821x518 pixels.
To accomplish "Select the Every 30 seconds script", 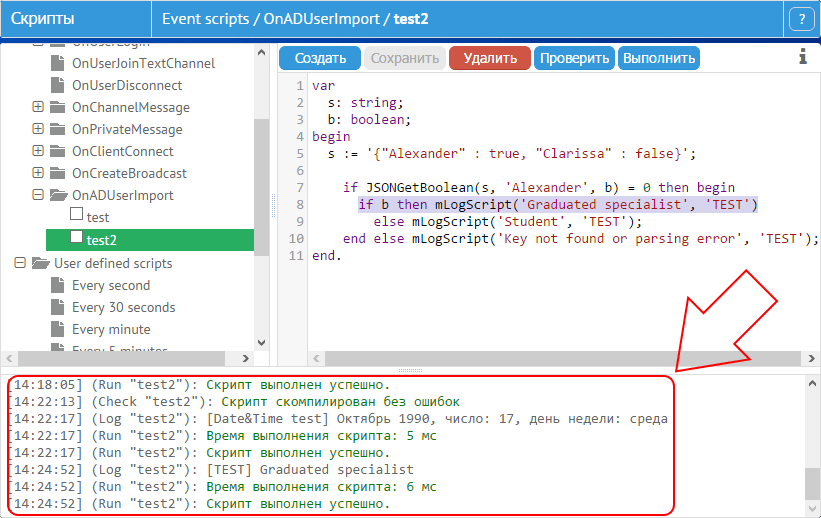I will 123,307.
